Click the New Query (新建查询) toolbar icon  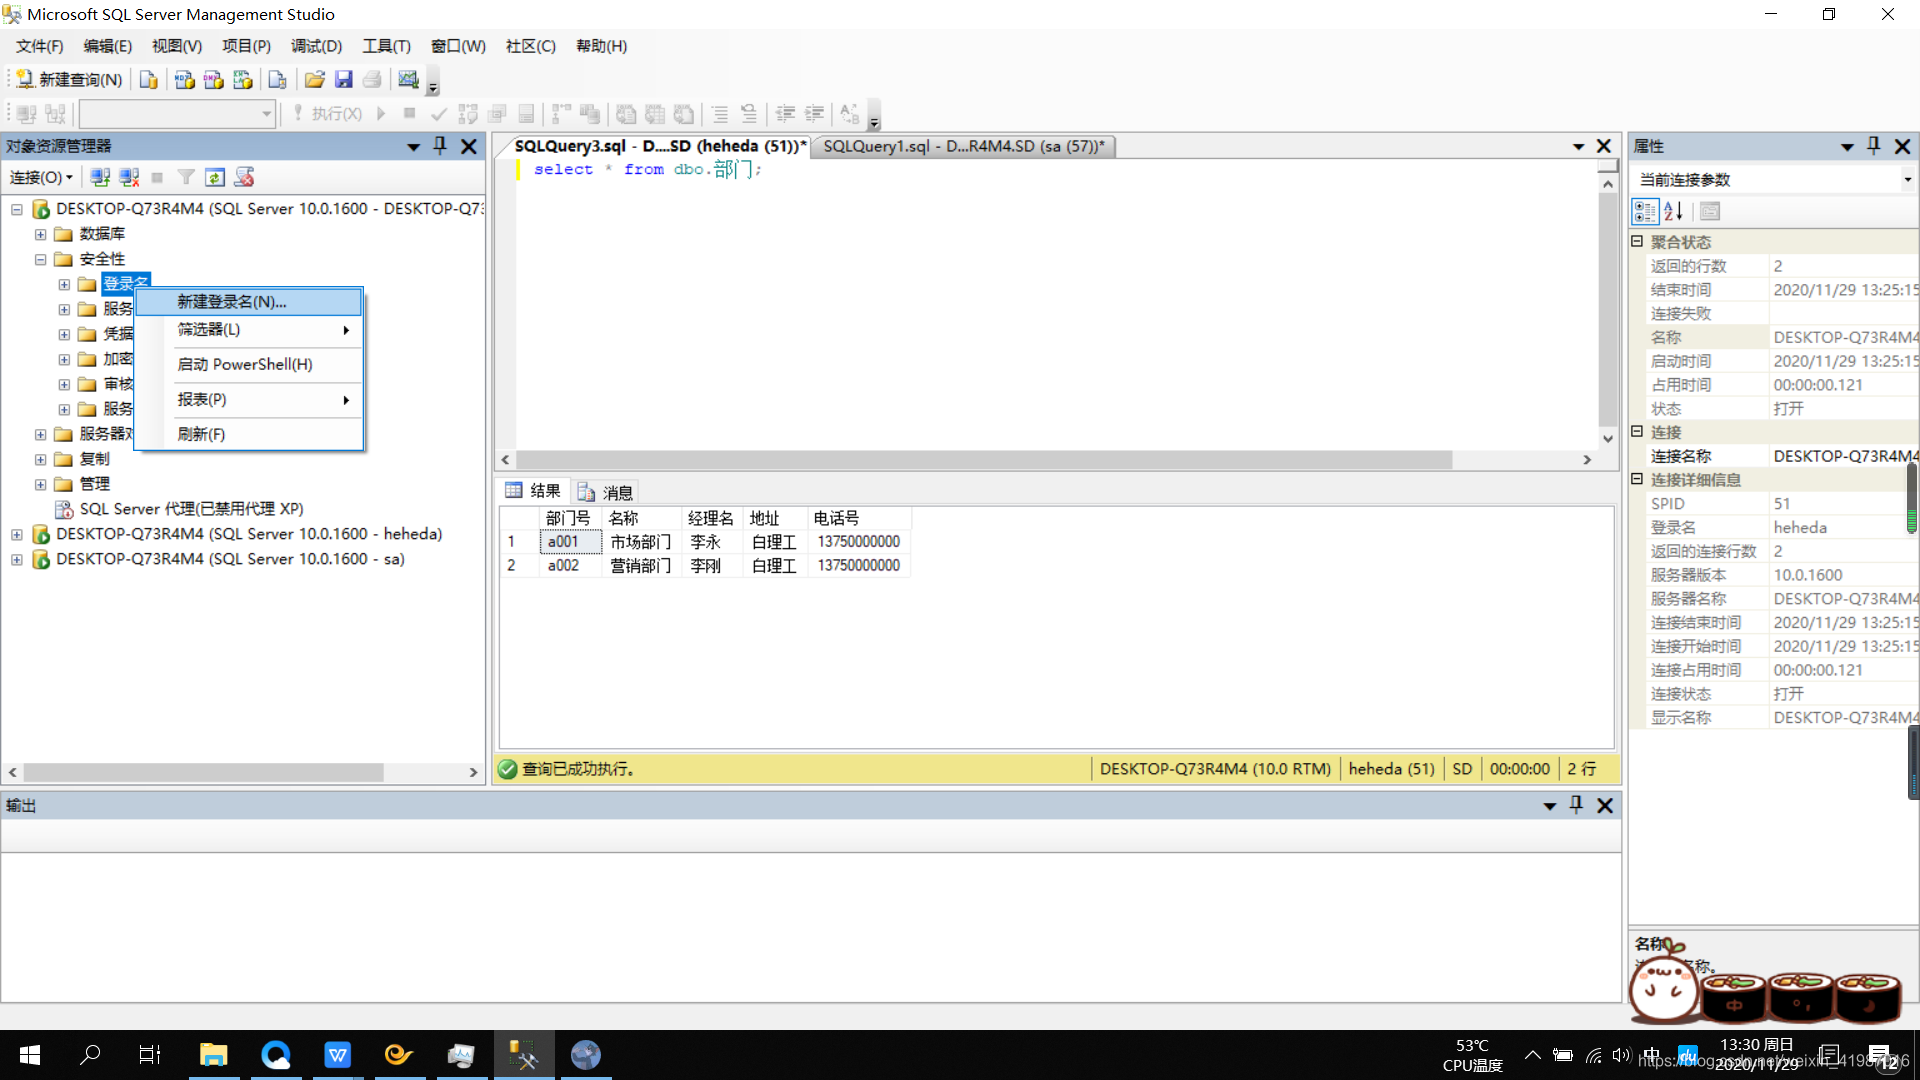(68, 79)
